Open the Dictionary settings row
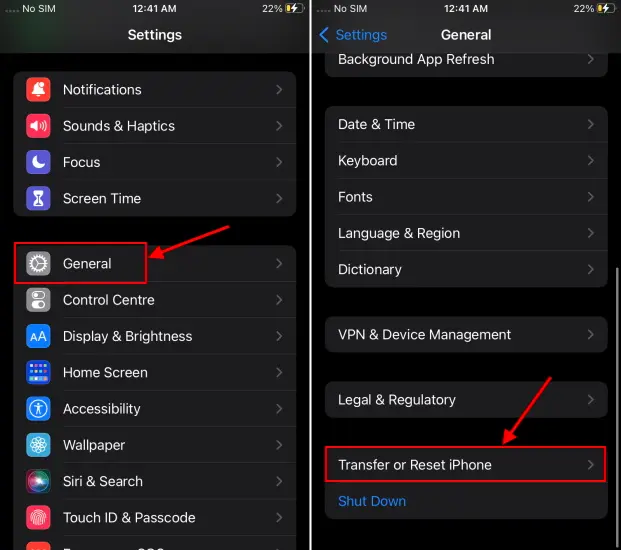The width and height of the screenshot is (621, 550). point(466,270)
